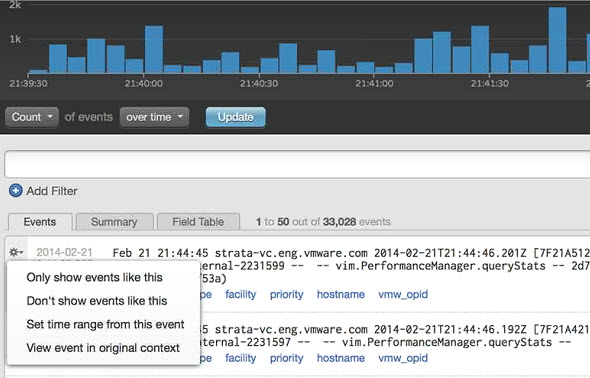Click priority field in first event

tap(286, 295)
